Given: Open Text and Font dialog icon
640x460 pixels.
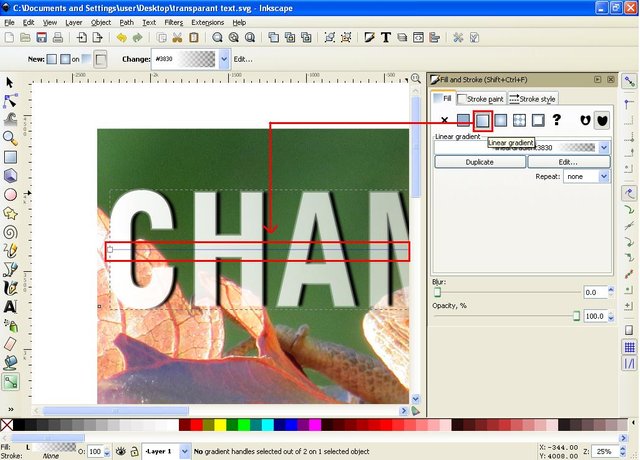Looking at the screenshot, I should click(386, 38).
